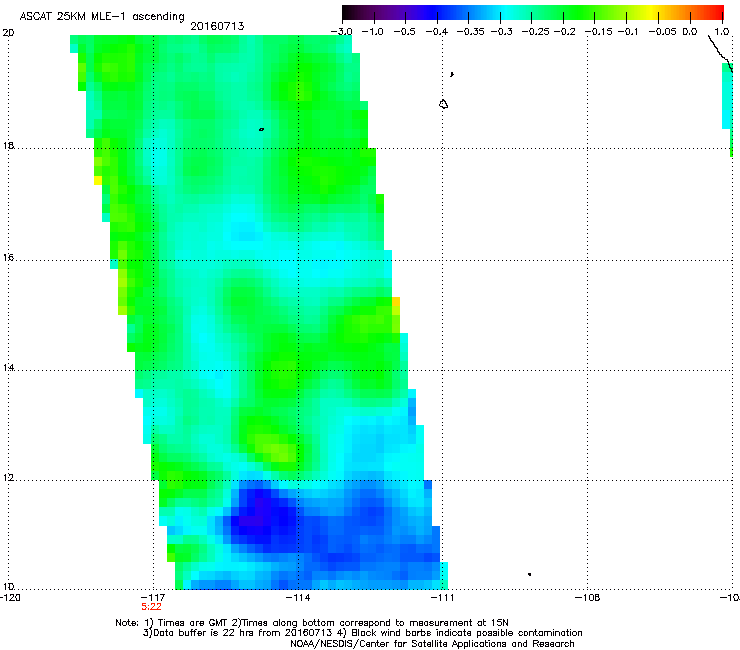Click colorbar label -0.4
Viewport: 740px width, 650px height.
[x=437, y=32]
